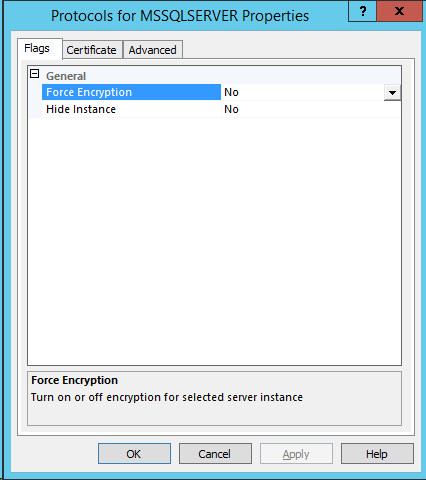Cancel the properties dialog

pos(215,454)
